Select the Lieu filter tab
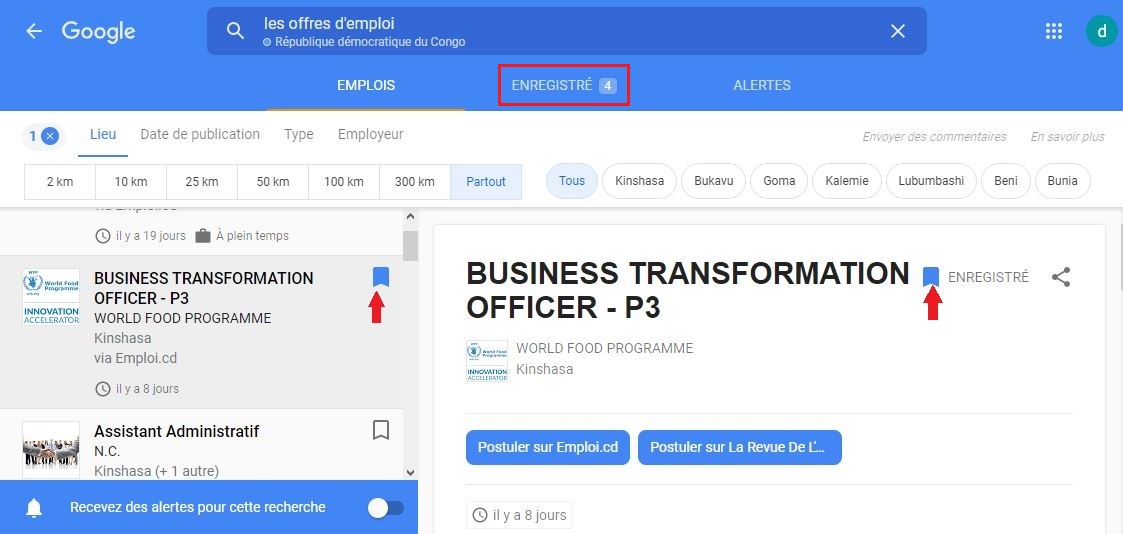 tap(103, 135)
